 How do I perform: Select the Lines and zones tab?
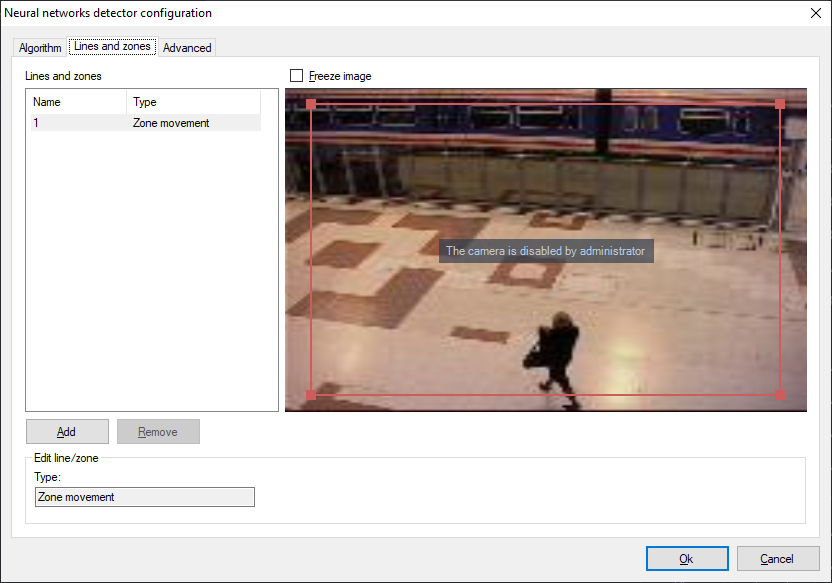(x=112, y=46)
